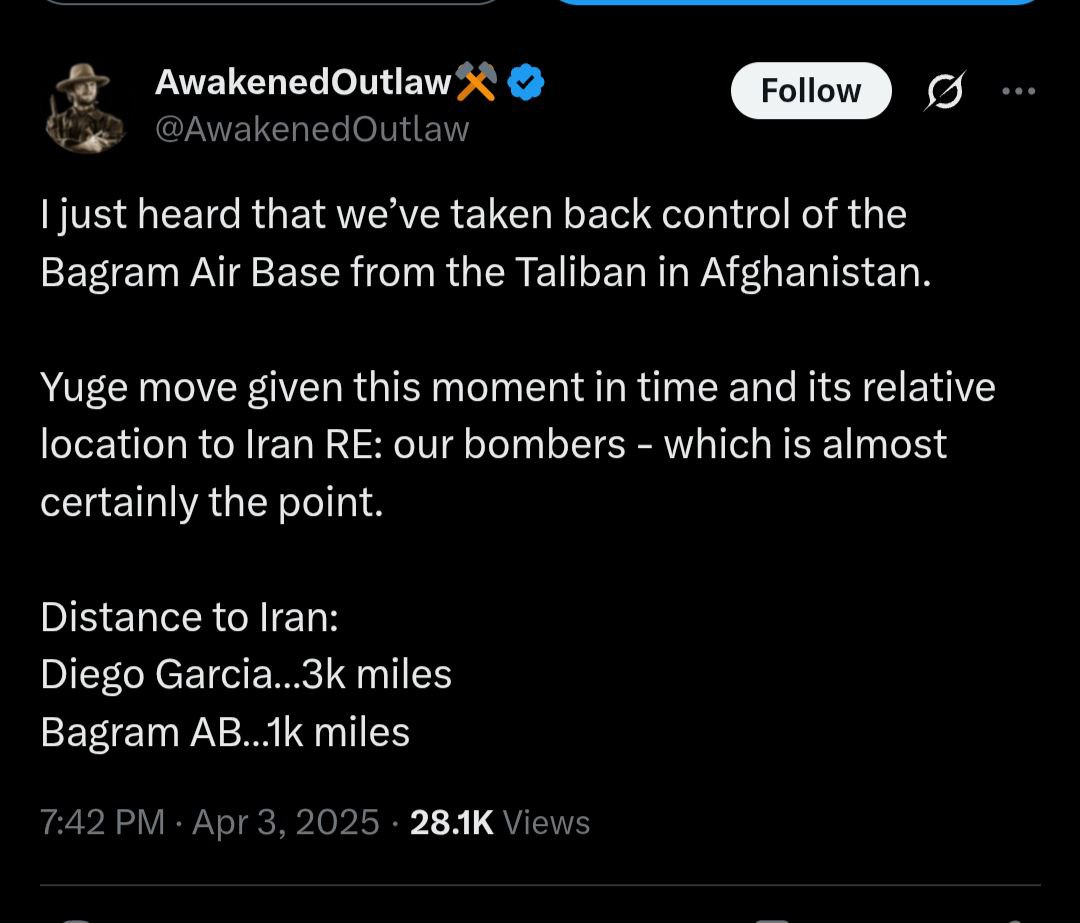Click the Apr 3, 2025 date
This screenshot has width=1080, height=923.
pyautogui.click(x=286, y=822)
